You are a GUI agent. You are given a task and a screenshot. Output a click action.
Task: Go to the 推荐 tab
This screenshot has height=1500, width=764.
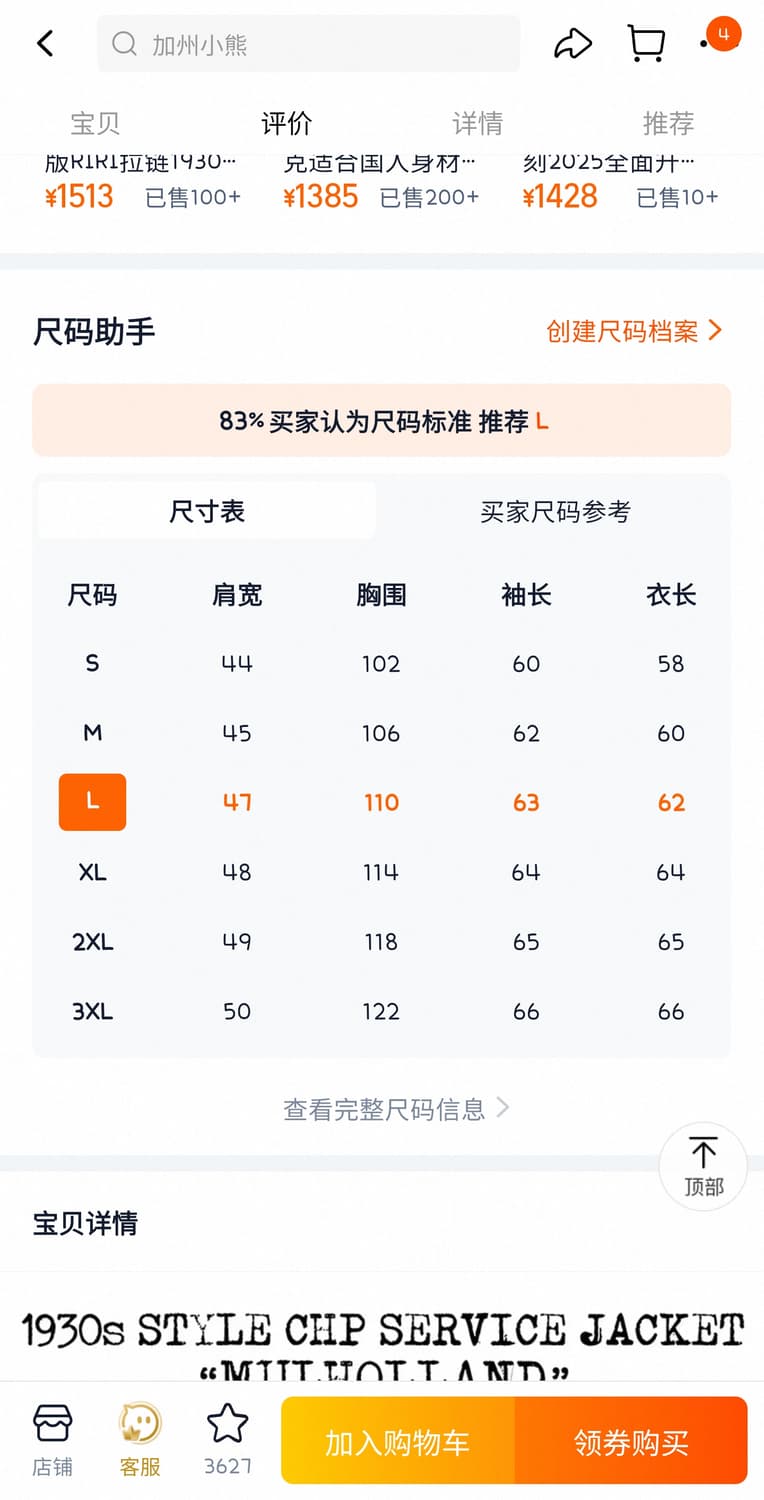pos(668,123)
